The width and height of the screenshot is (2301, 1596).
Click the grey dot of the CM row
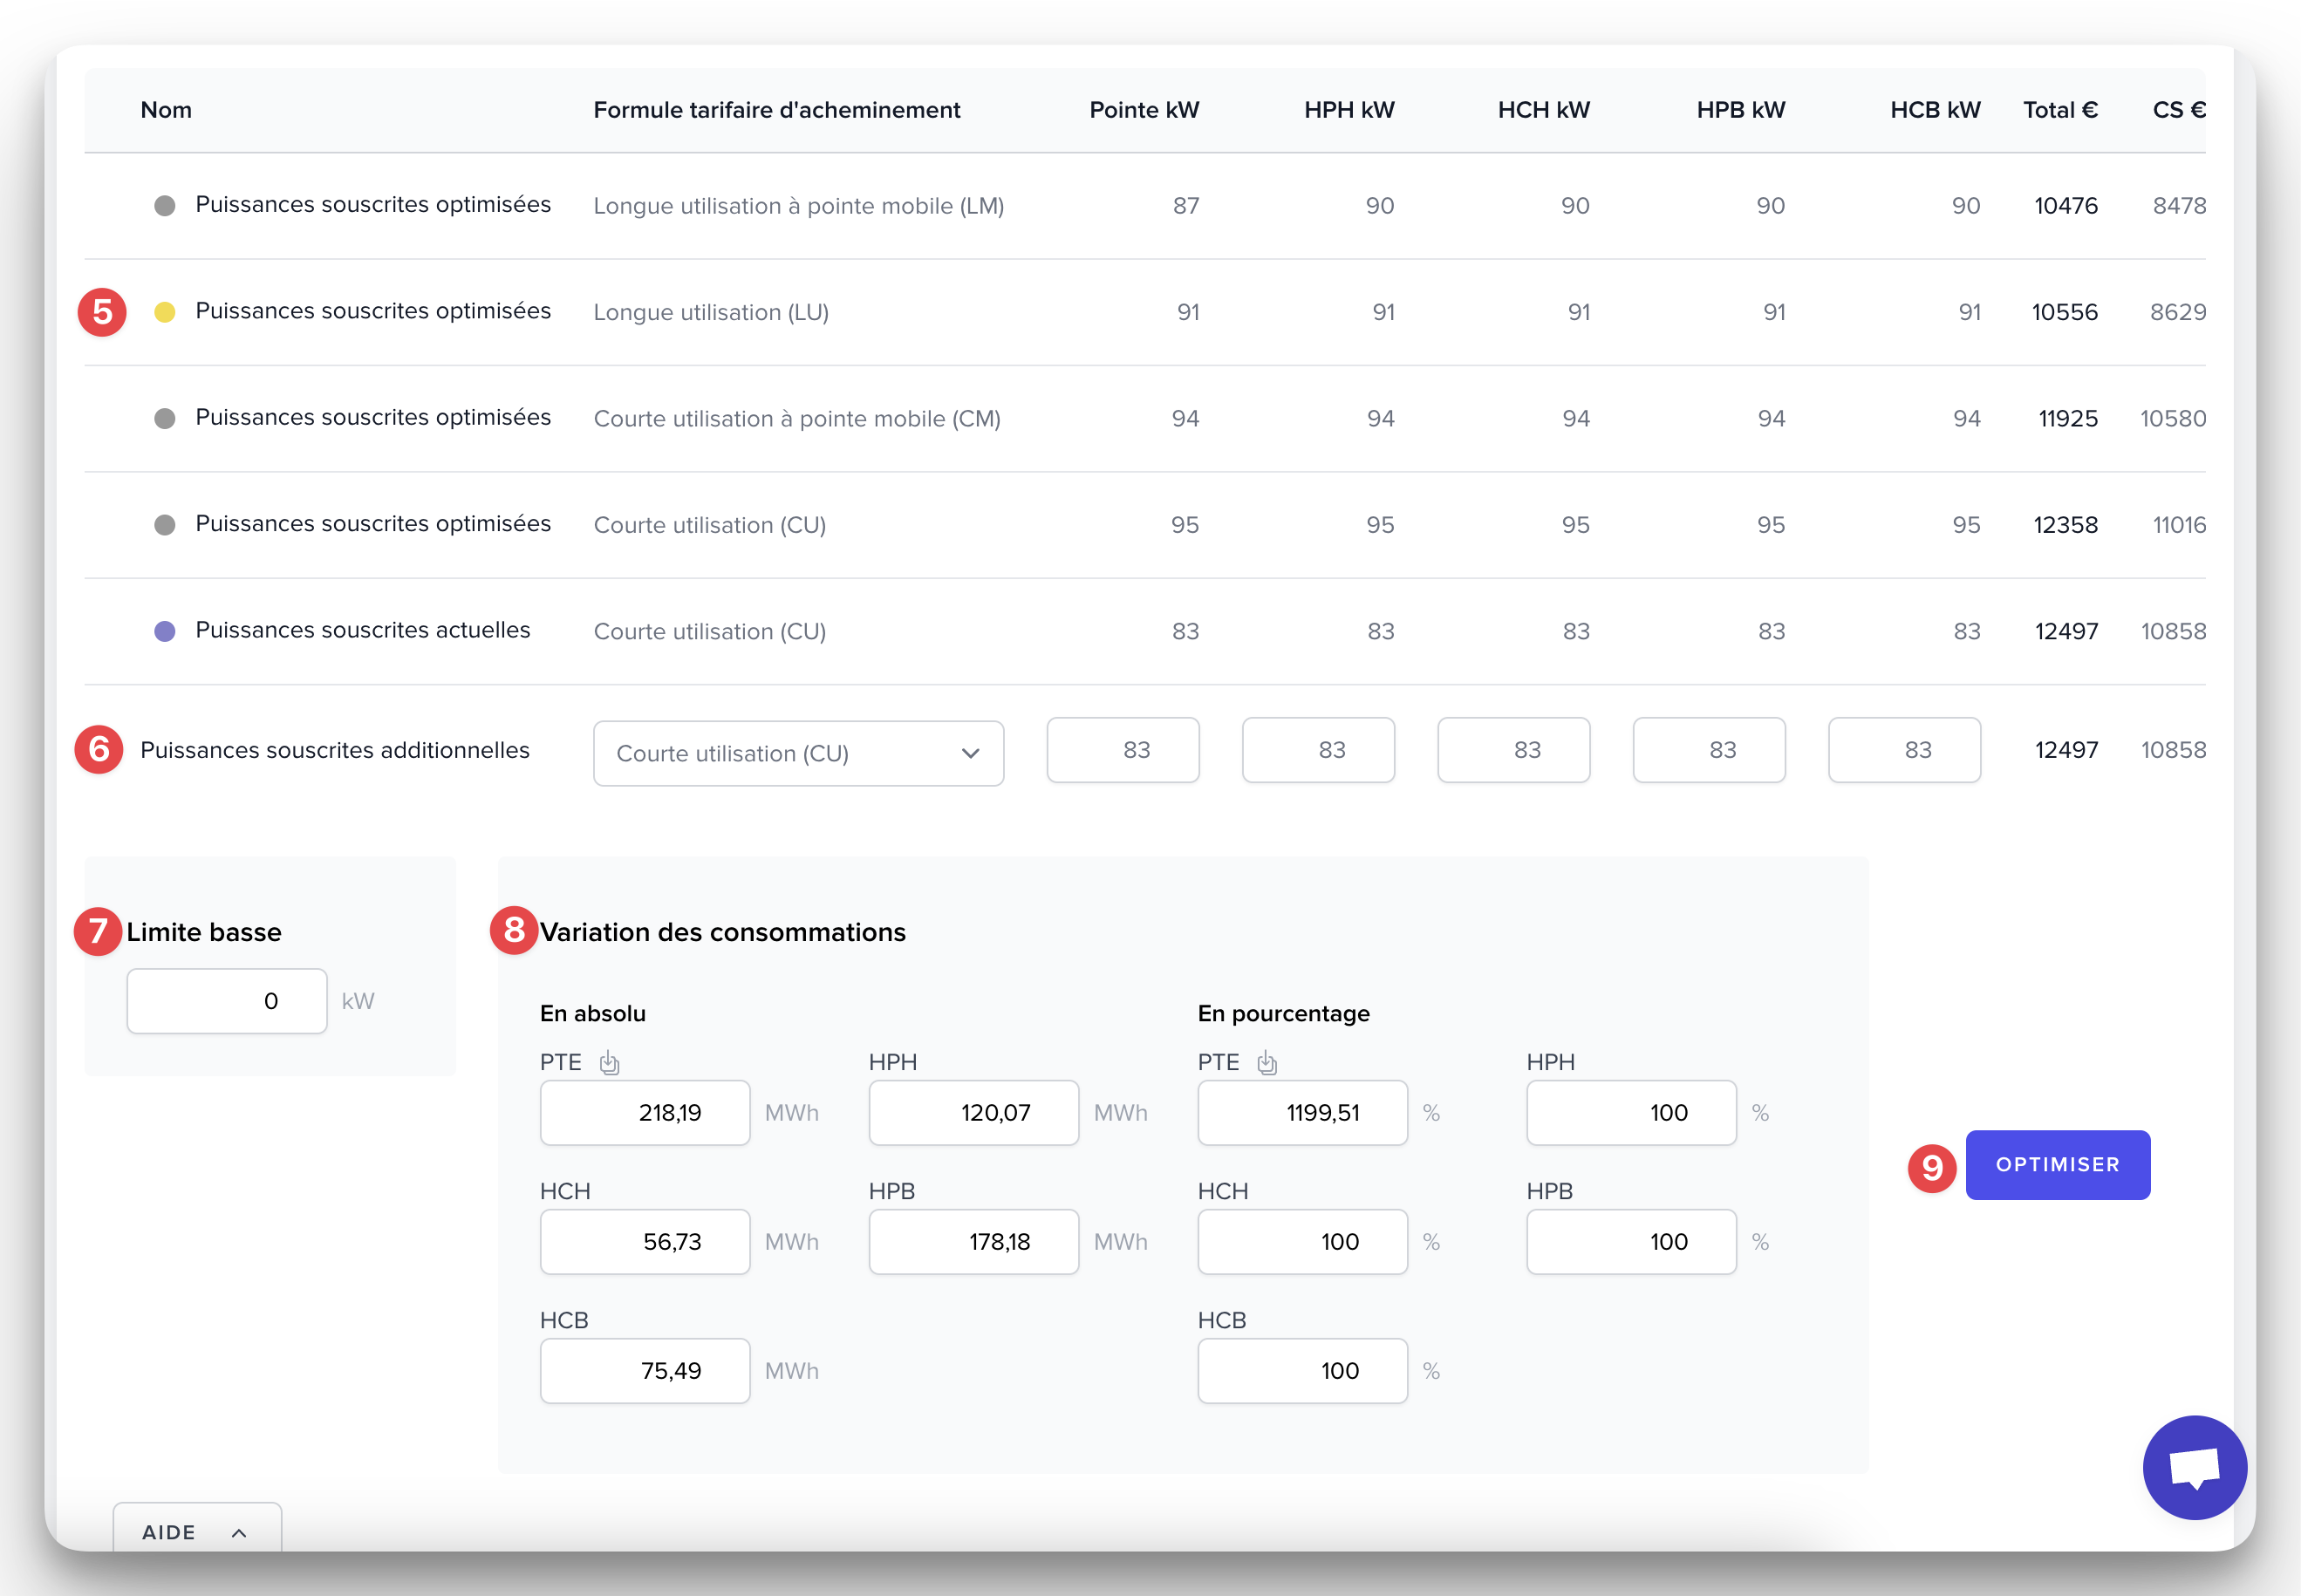point(165,418)
